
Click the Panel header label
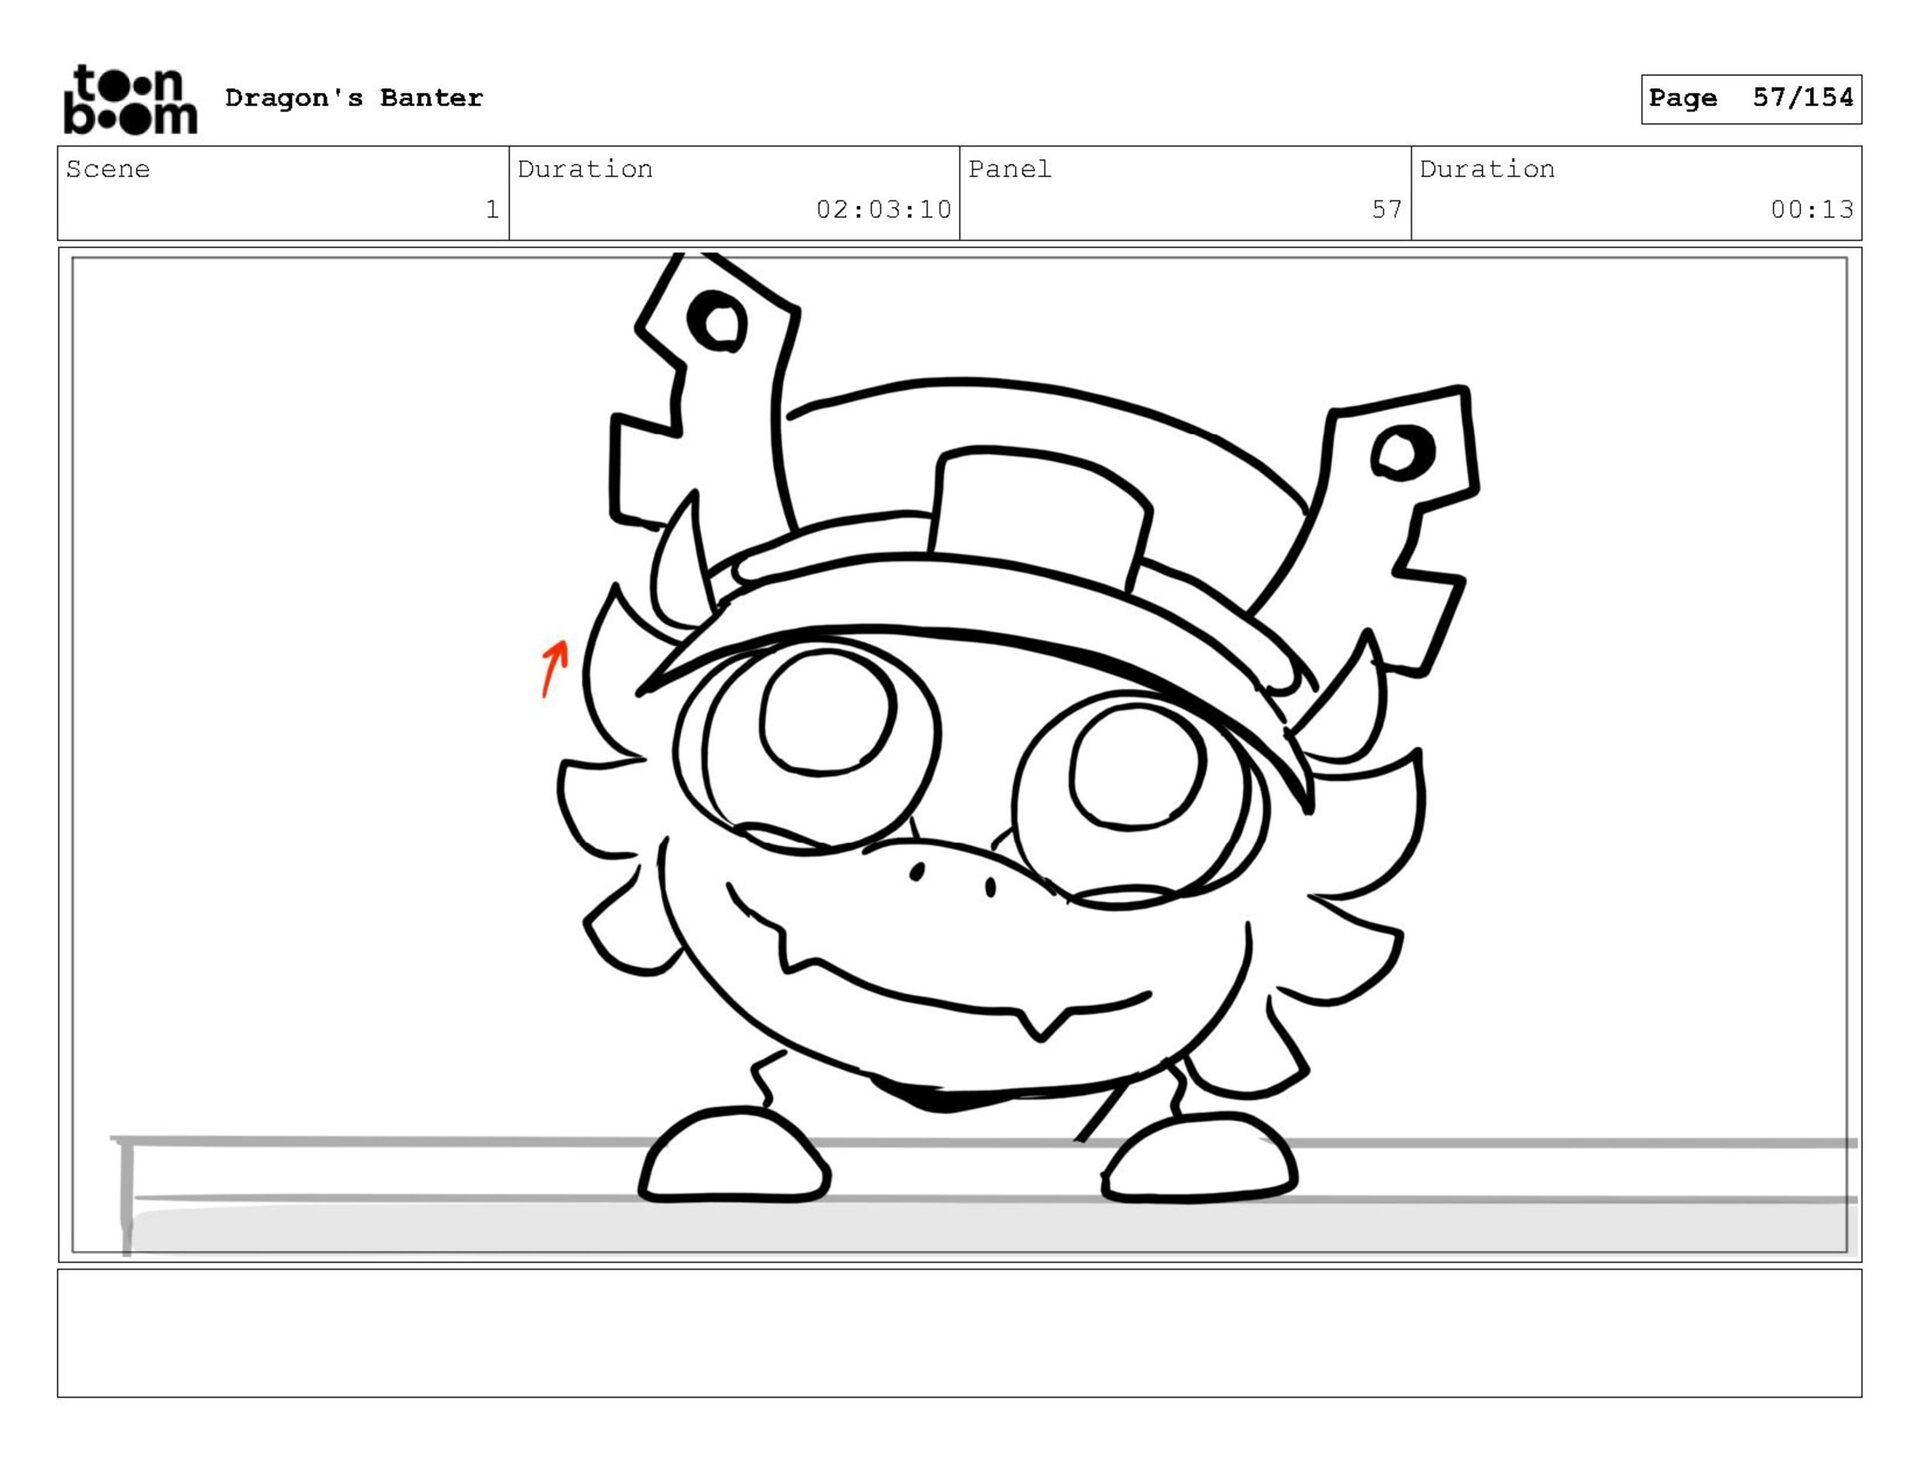(1010, 169)
